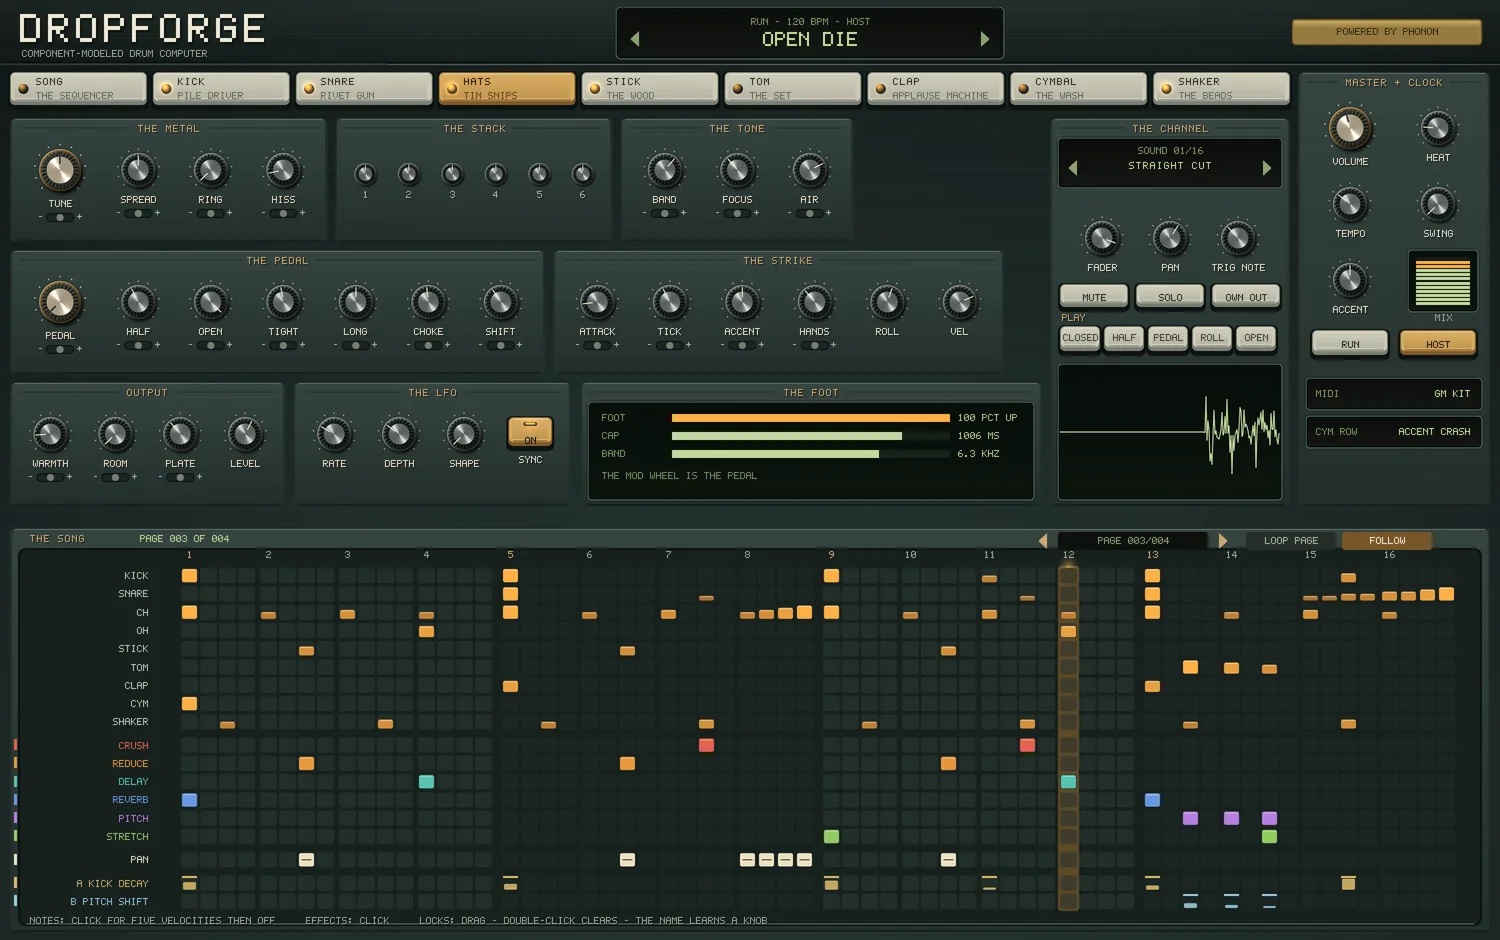Click the TUNE knob in The Metal

click(x=60, y=171)
